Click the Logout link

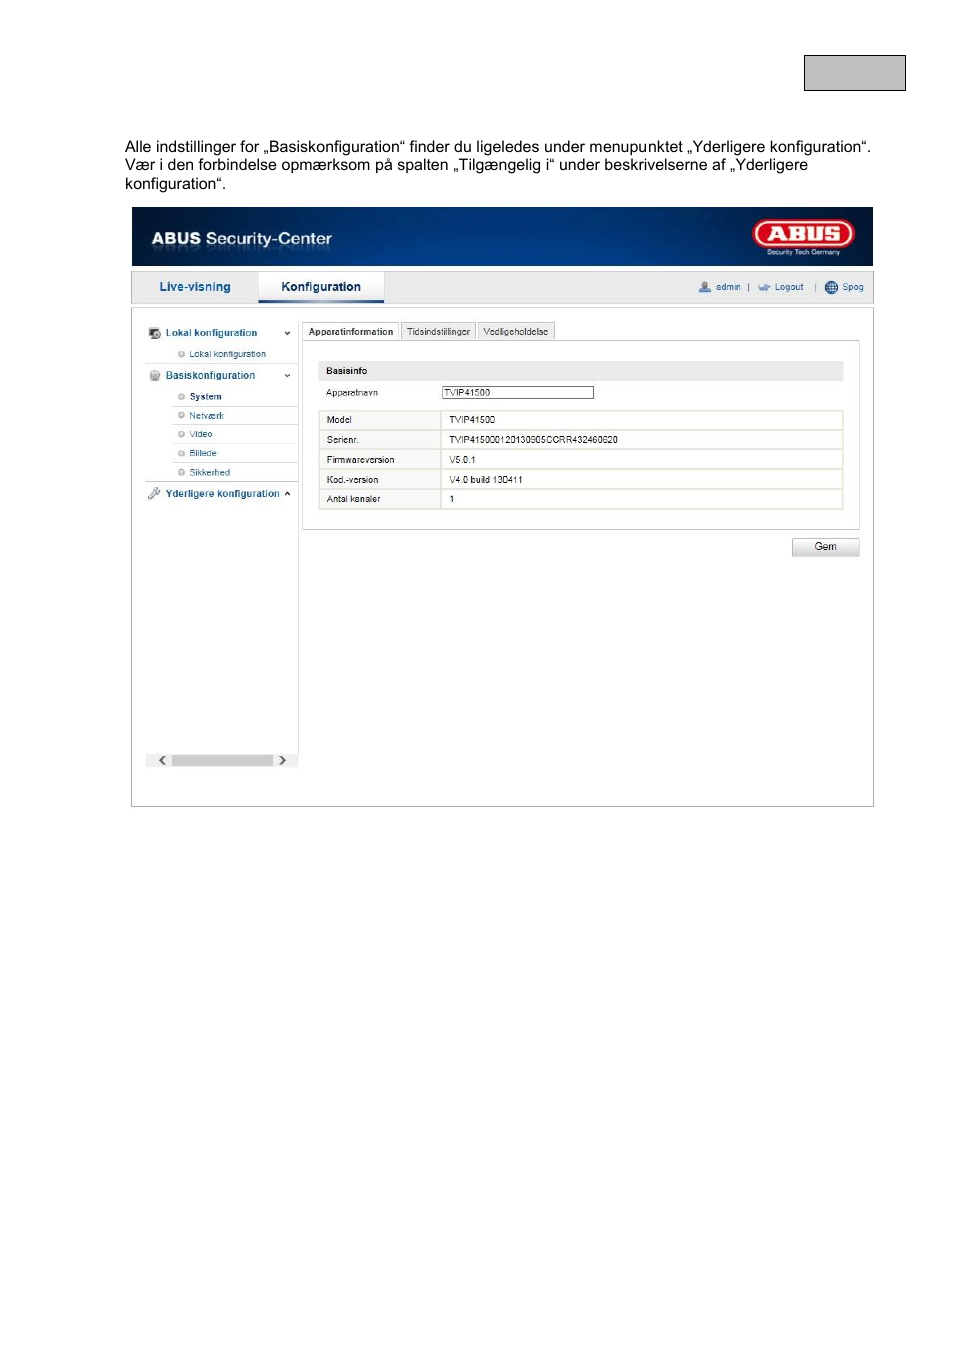pyautogui.click(x=789, y=287)
